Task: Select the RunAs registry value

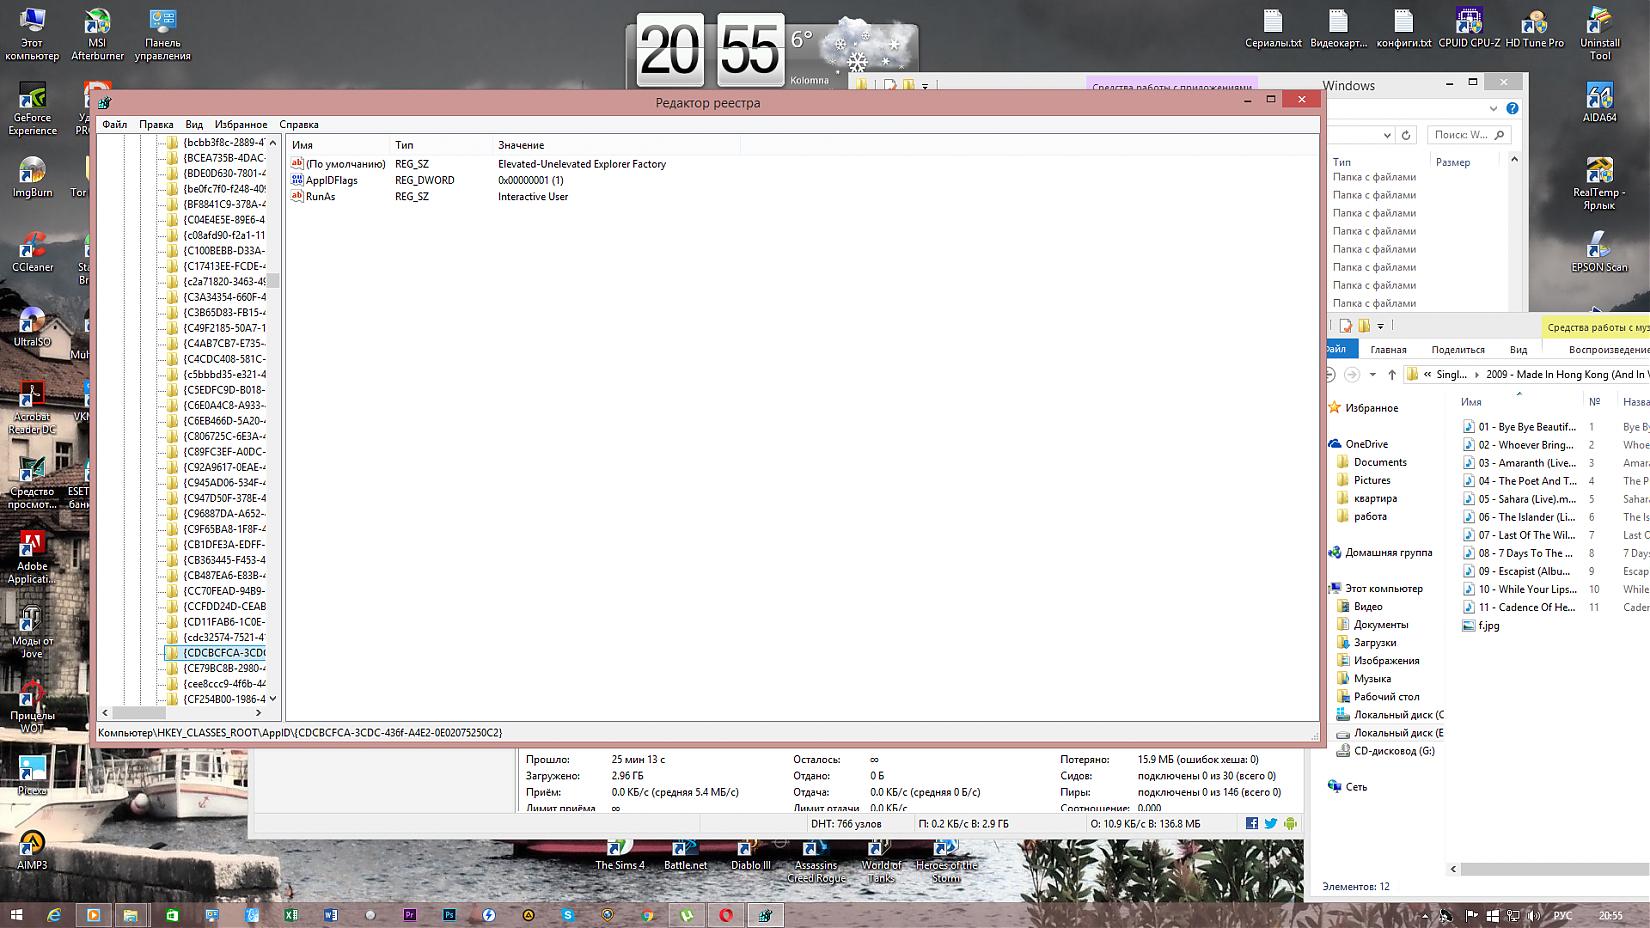Action: tap(320, 197)
